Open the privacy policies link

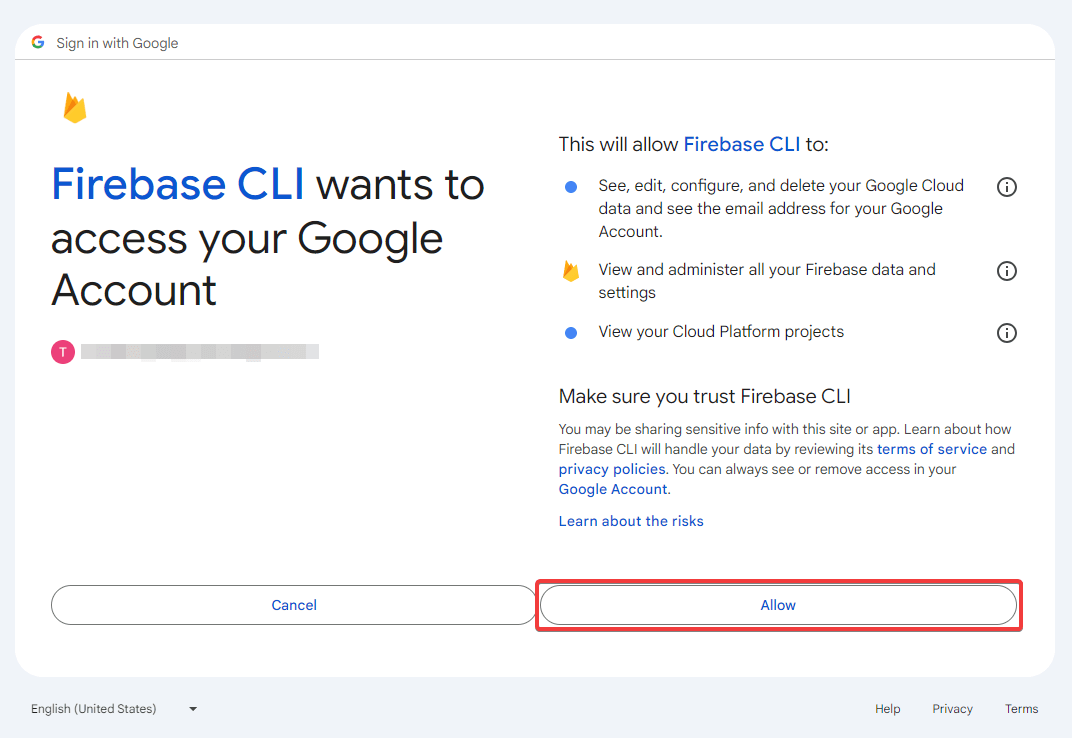pos(612,469)
